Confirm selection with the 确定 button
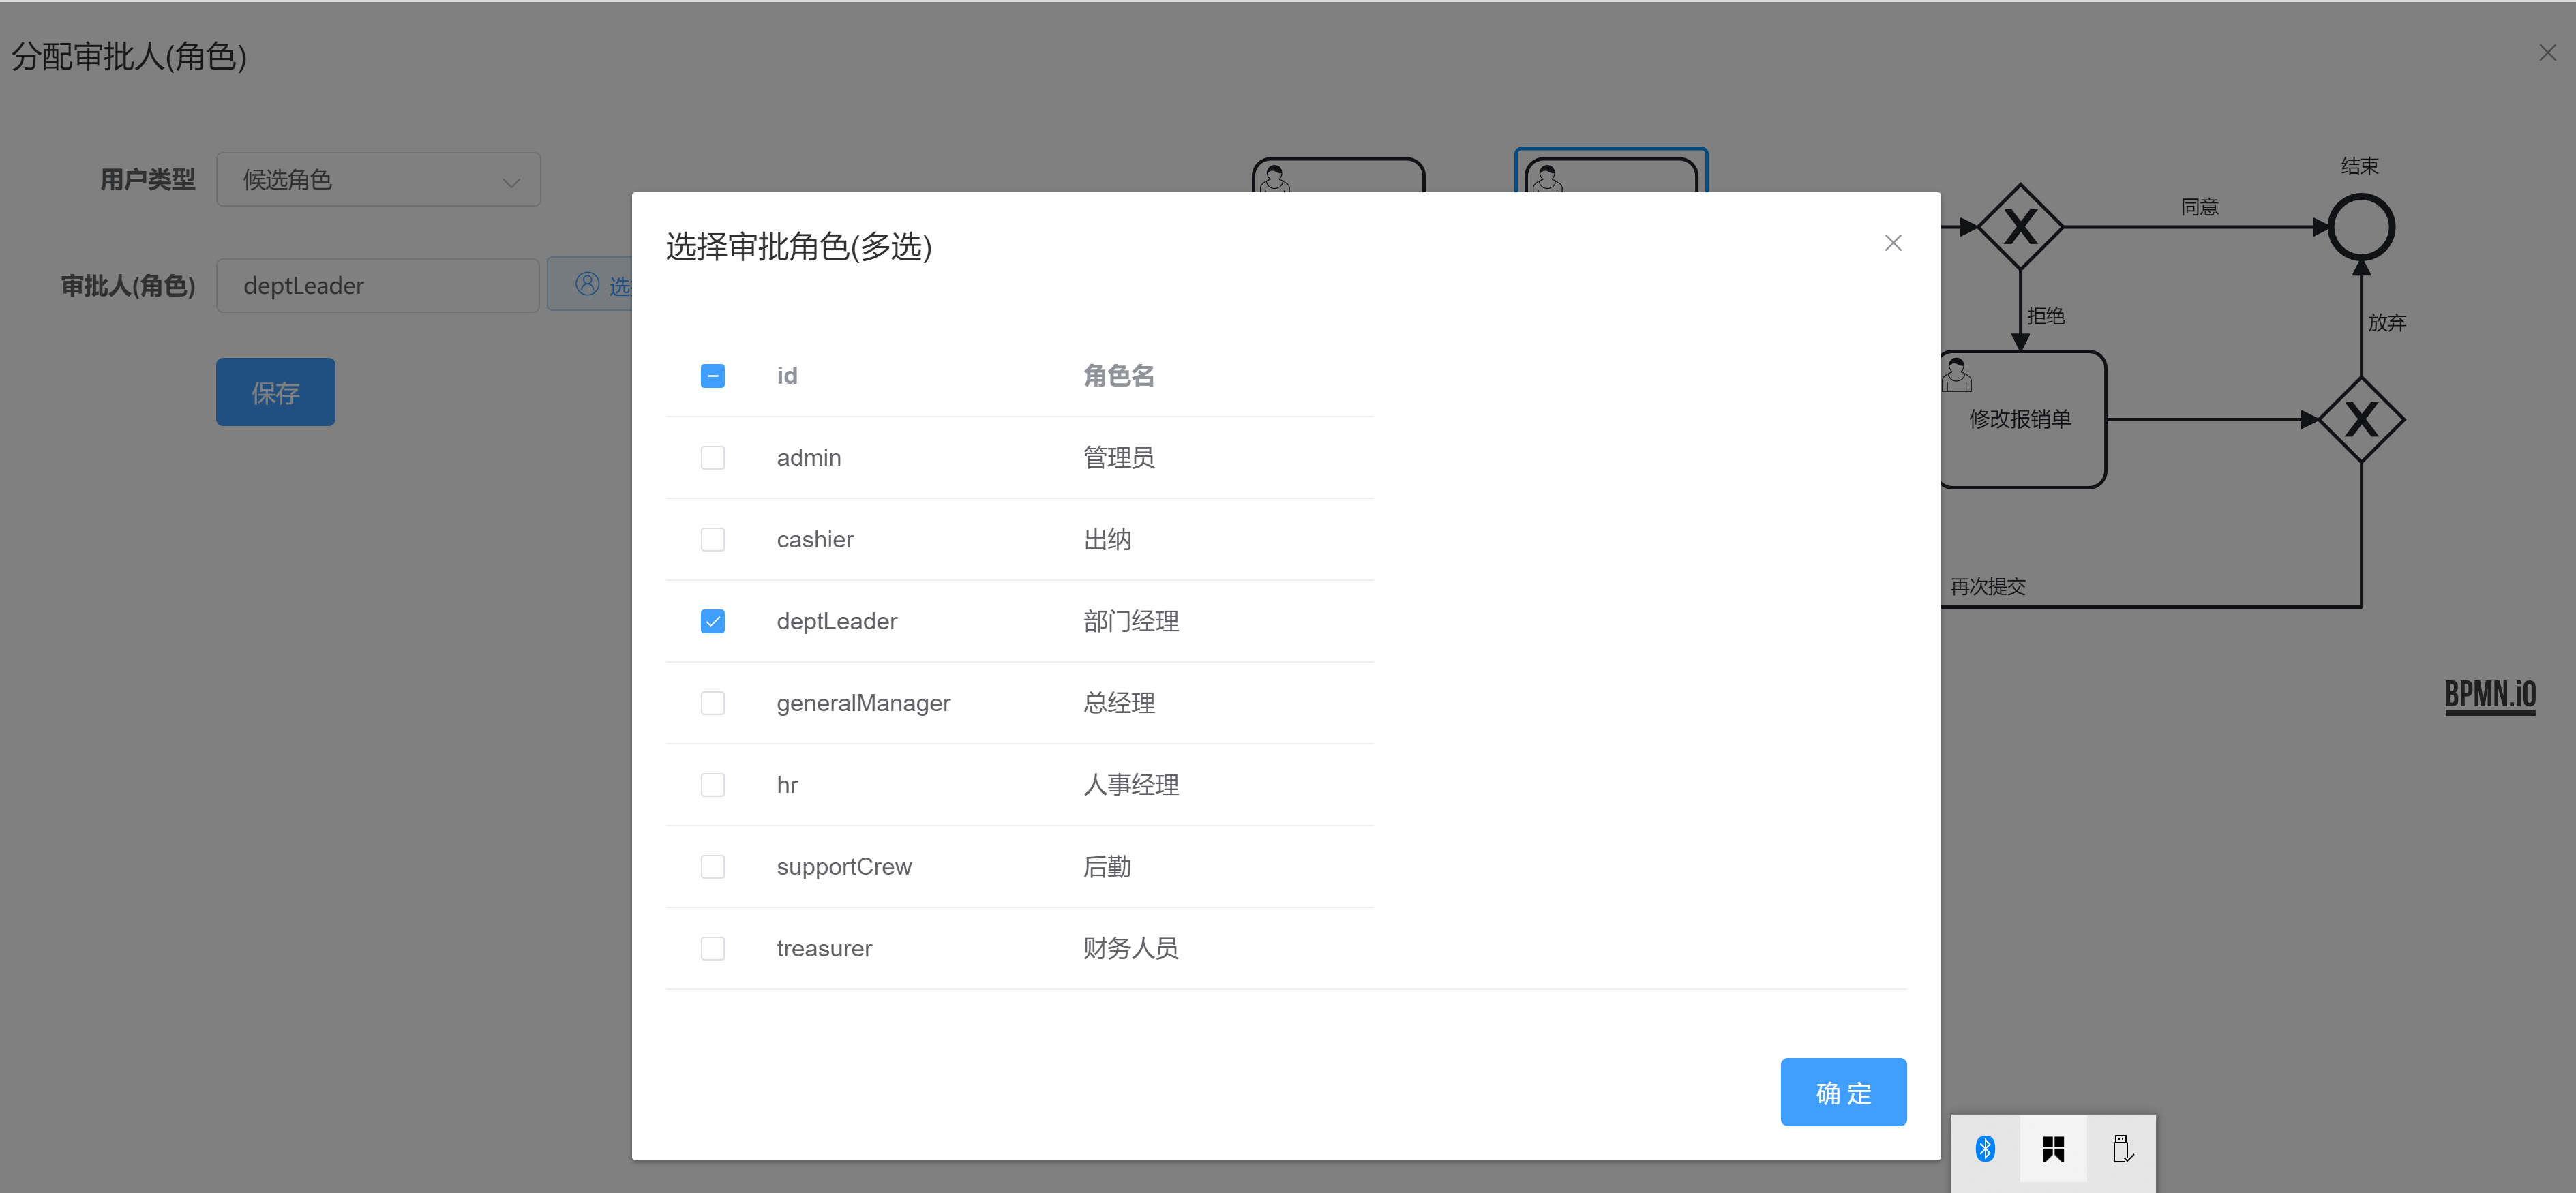The width and height of the screenshot is (2576, 1193). [x=1843, y=1092]
